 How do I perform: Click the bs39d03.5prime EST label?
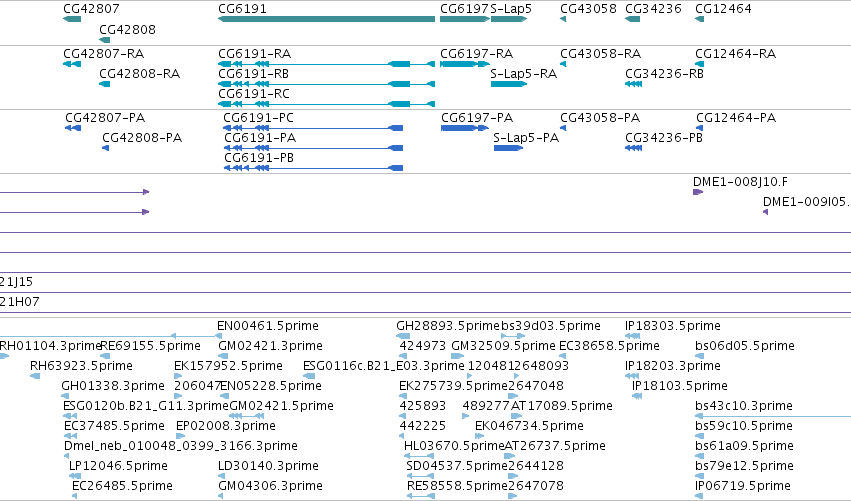pos(550,326)
